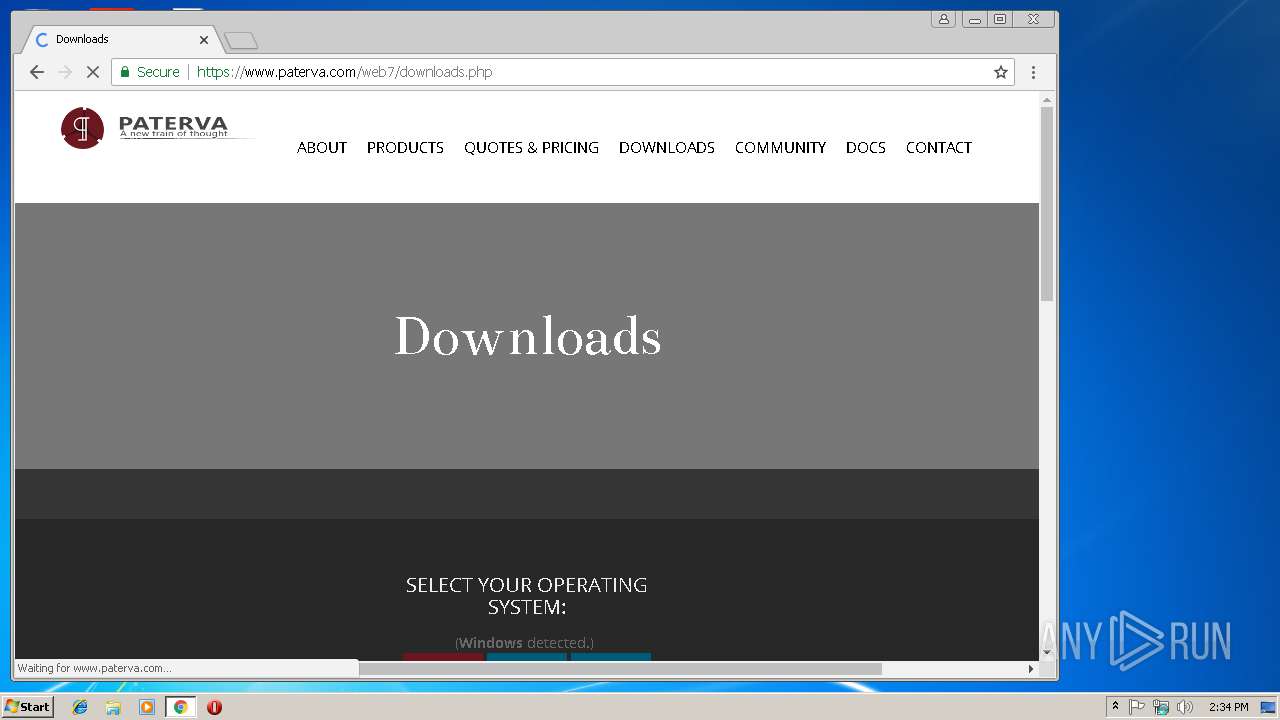
Task: Open Chrome three-dot menu
Action: 1033,72
